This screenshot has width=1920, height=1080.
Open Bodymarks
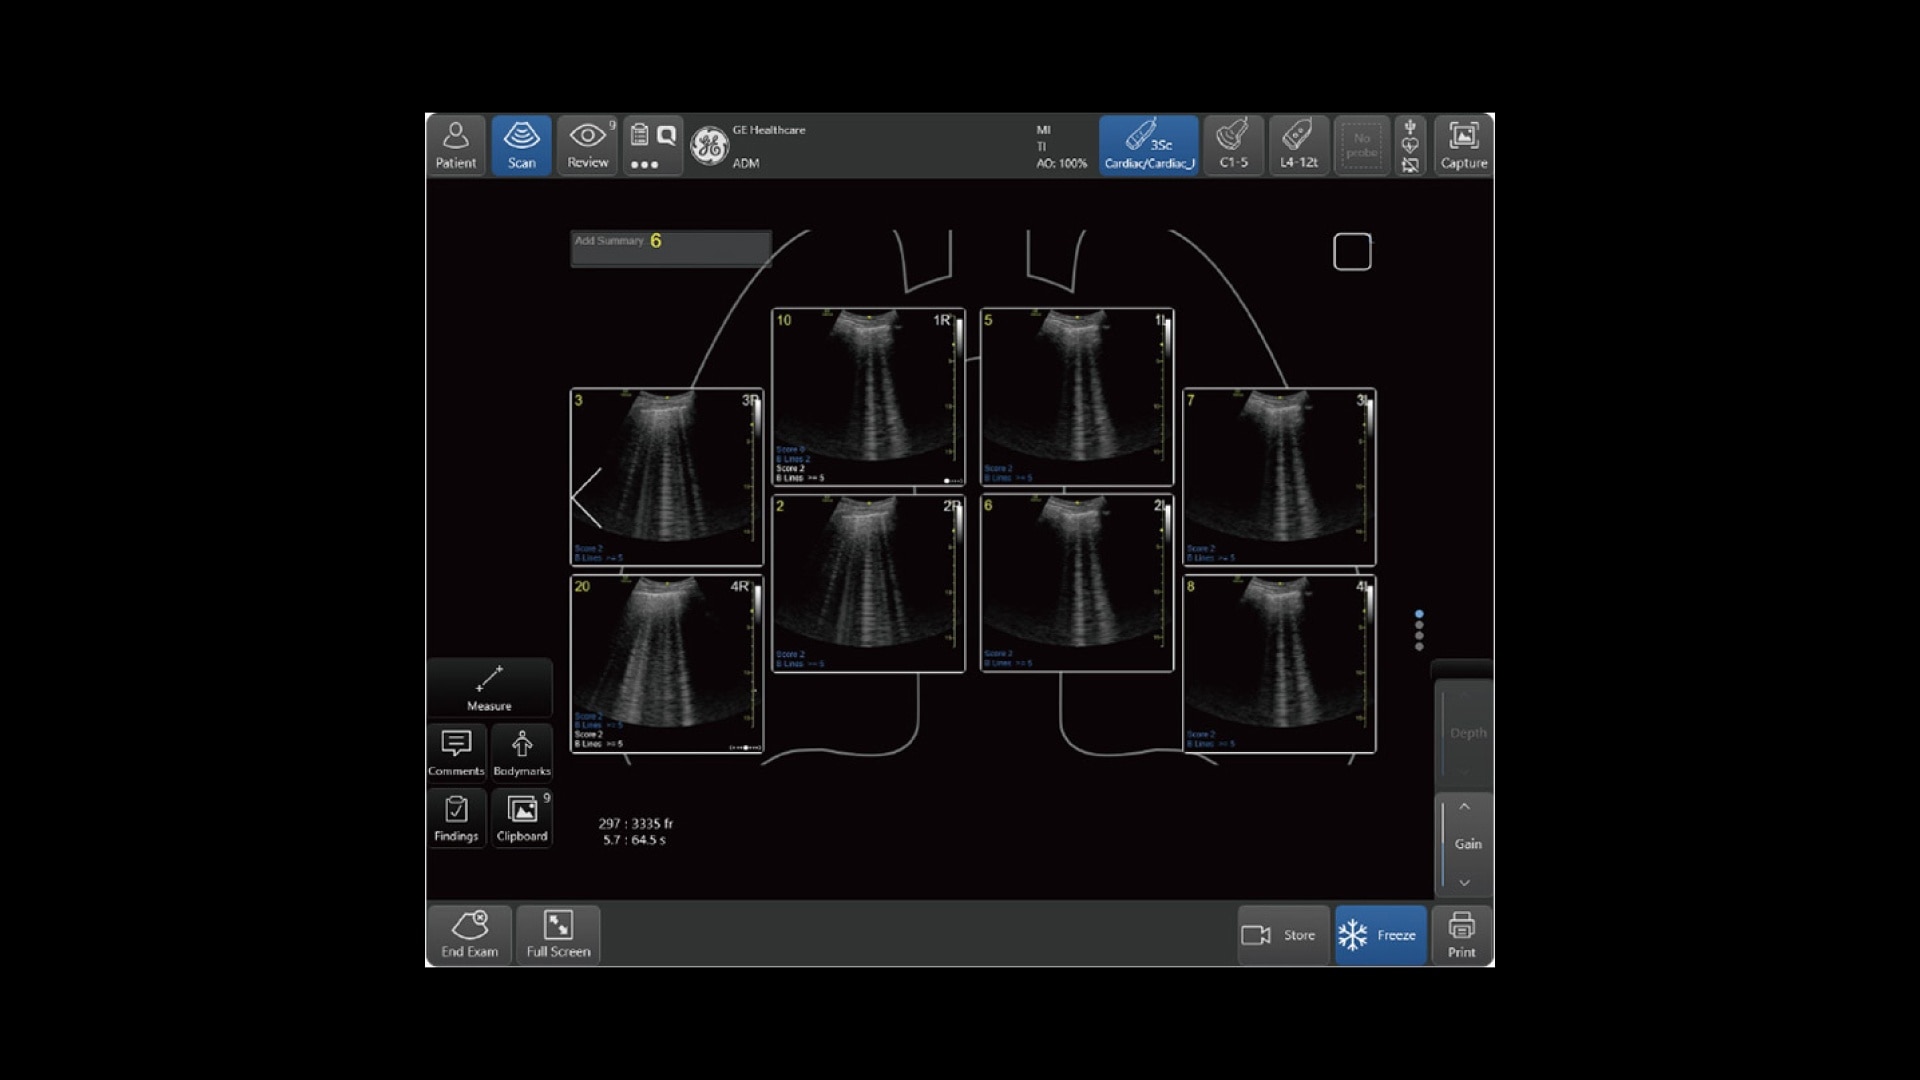click(x=521, y=752)
